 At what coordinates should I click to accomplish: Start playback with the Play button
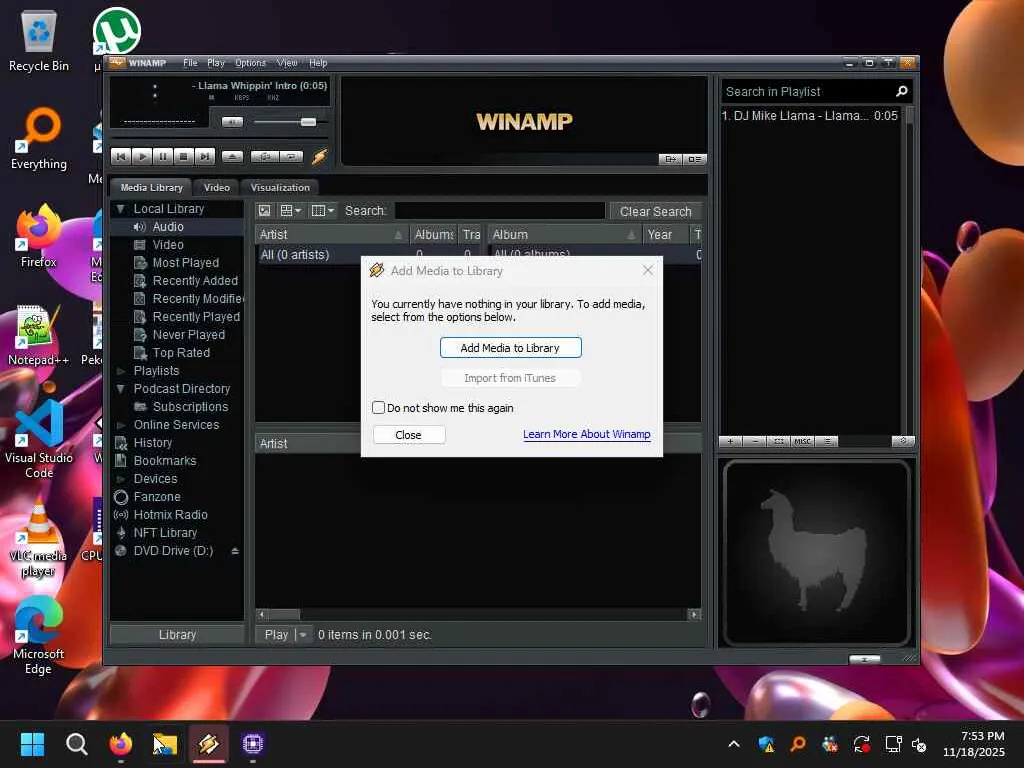coord(142,157)
